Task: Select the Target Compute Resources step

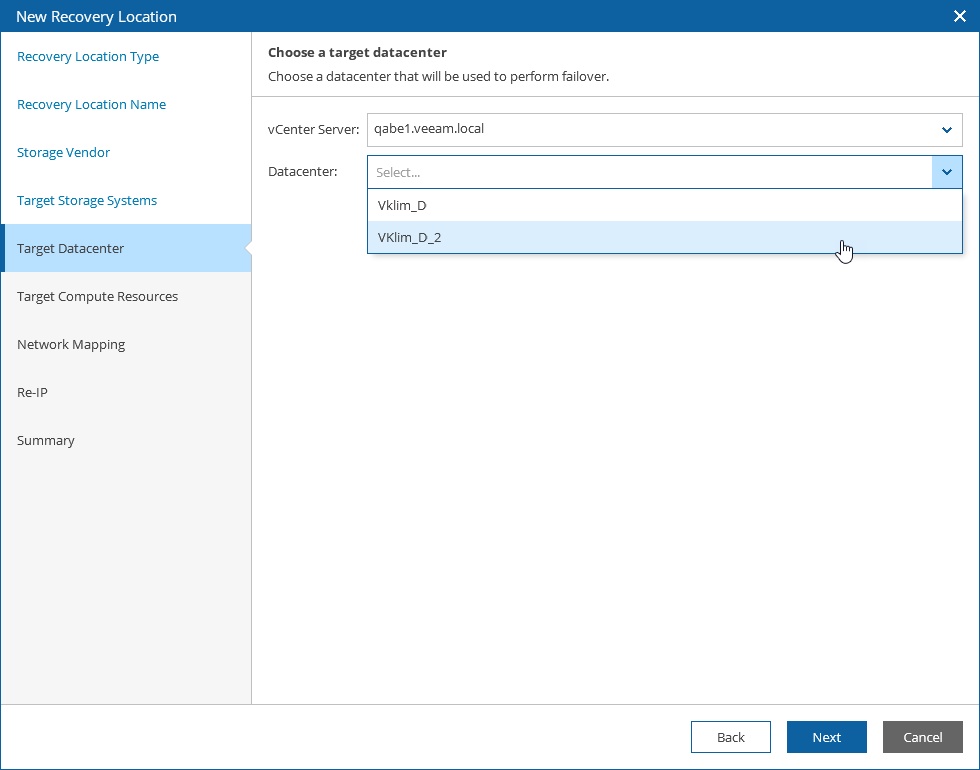Action: coord(97,297)
